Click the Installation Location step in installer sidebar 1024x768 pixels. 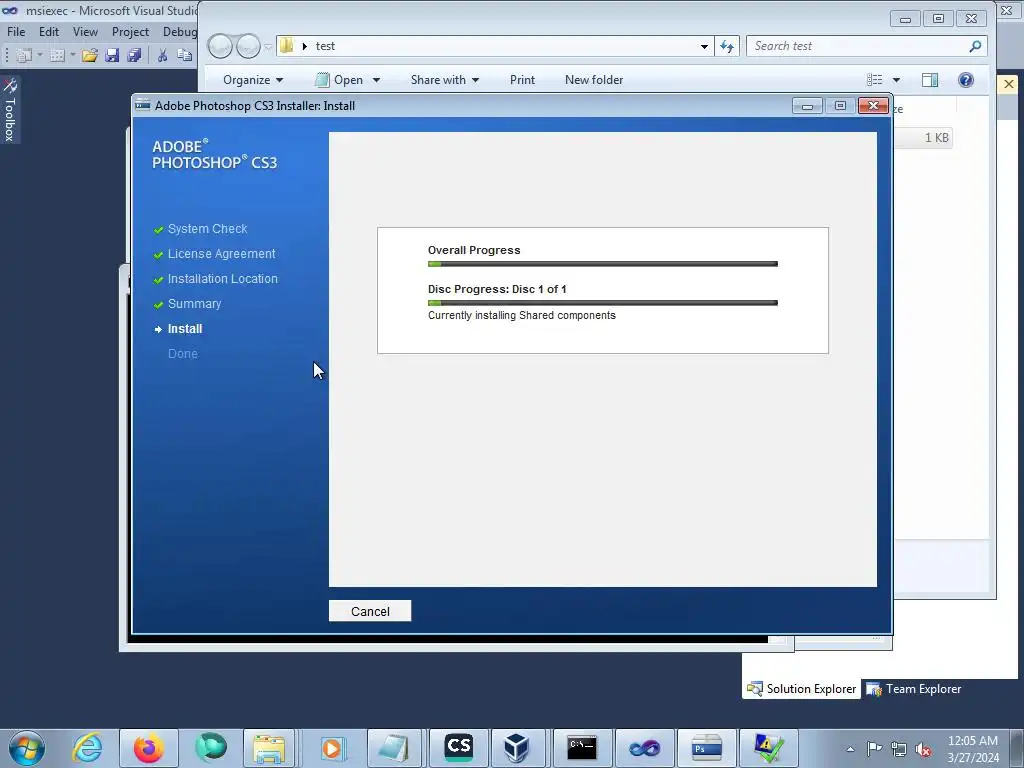pos(222,279)
